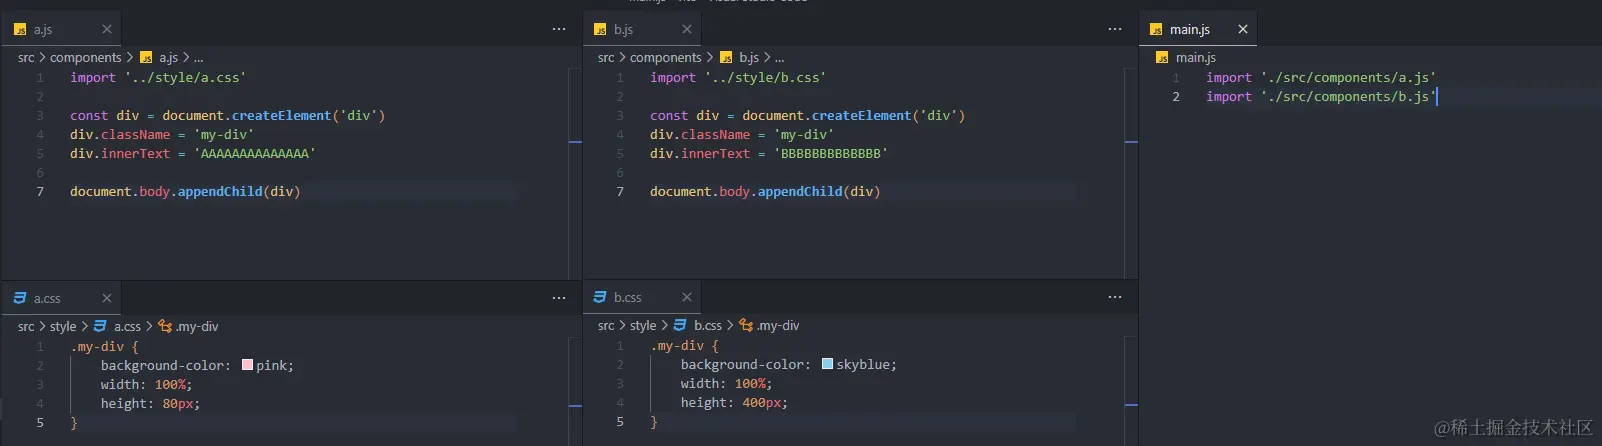Select the b.css editor tab

(641, 297)
